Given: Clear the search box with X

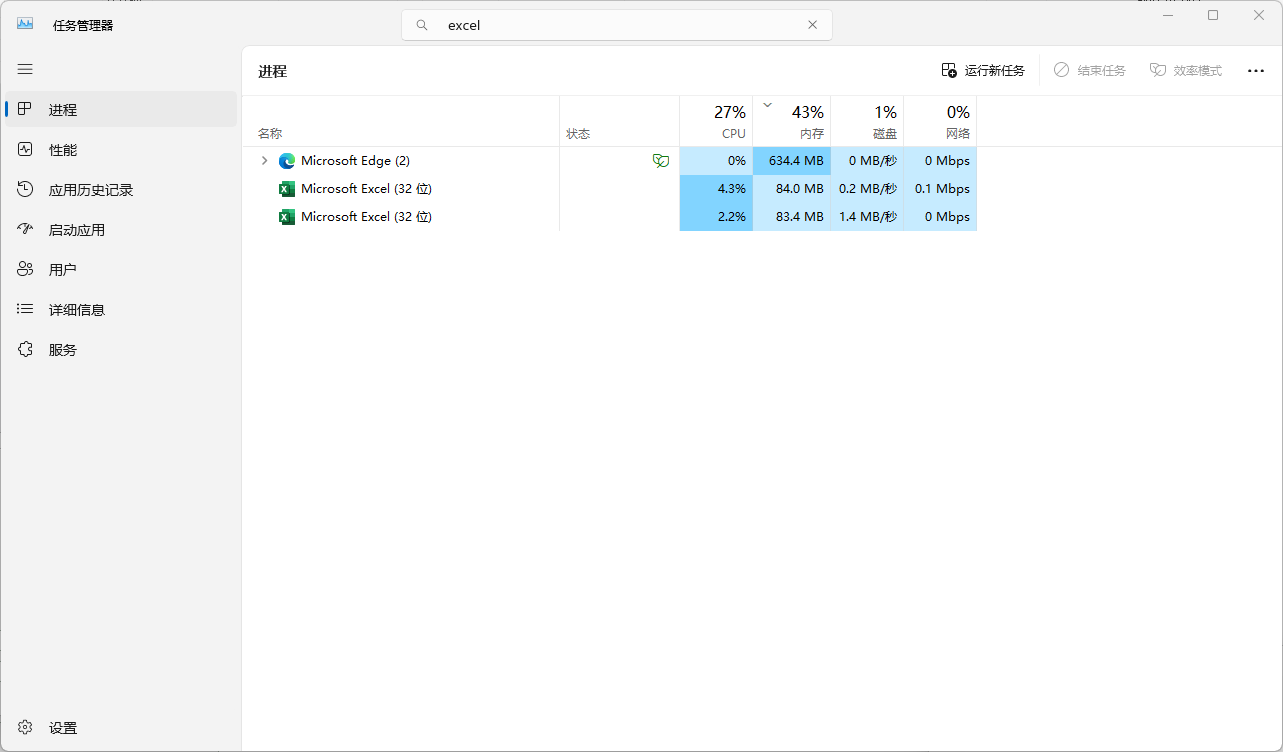Looking at the screenshot, I should coord(812,25).
